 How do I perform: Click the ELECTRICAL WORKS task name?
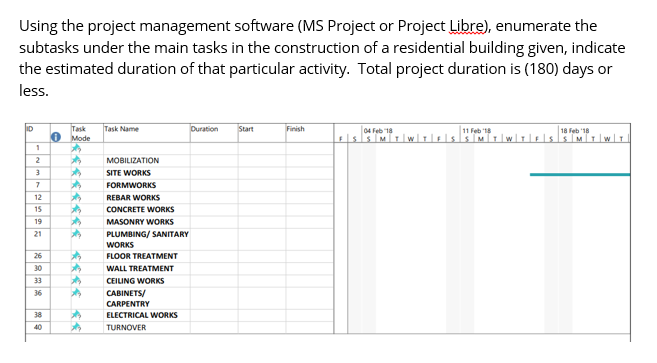click(142, 315)
